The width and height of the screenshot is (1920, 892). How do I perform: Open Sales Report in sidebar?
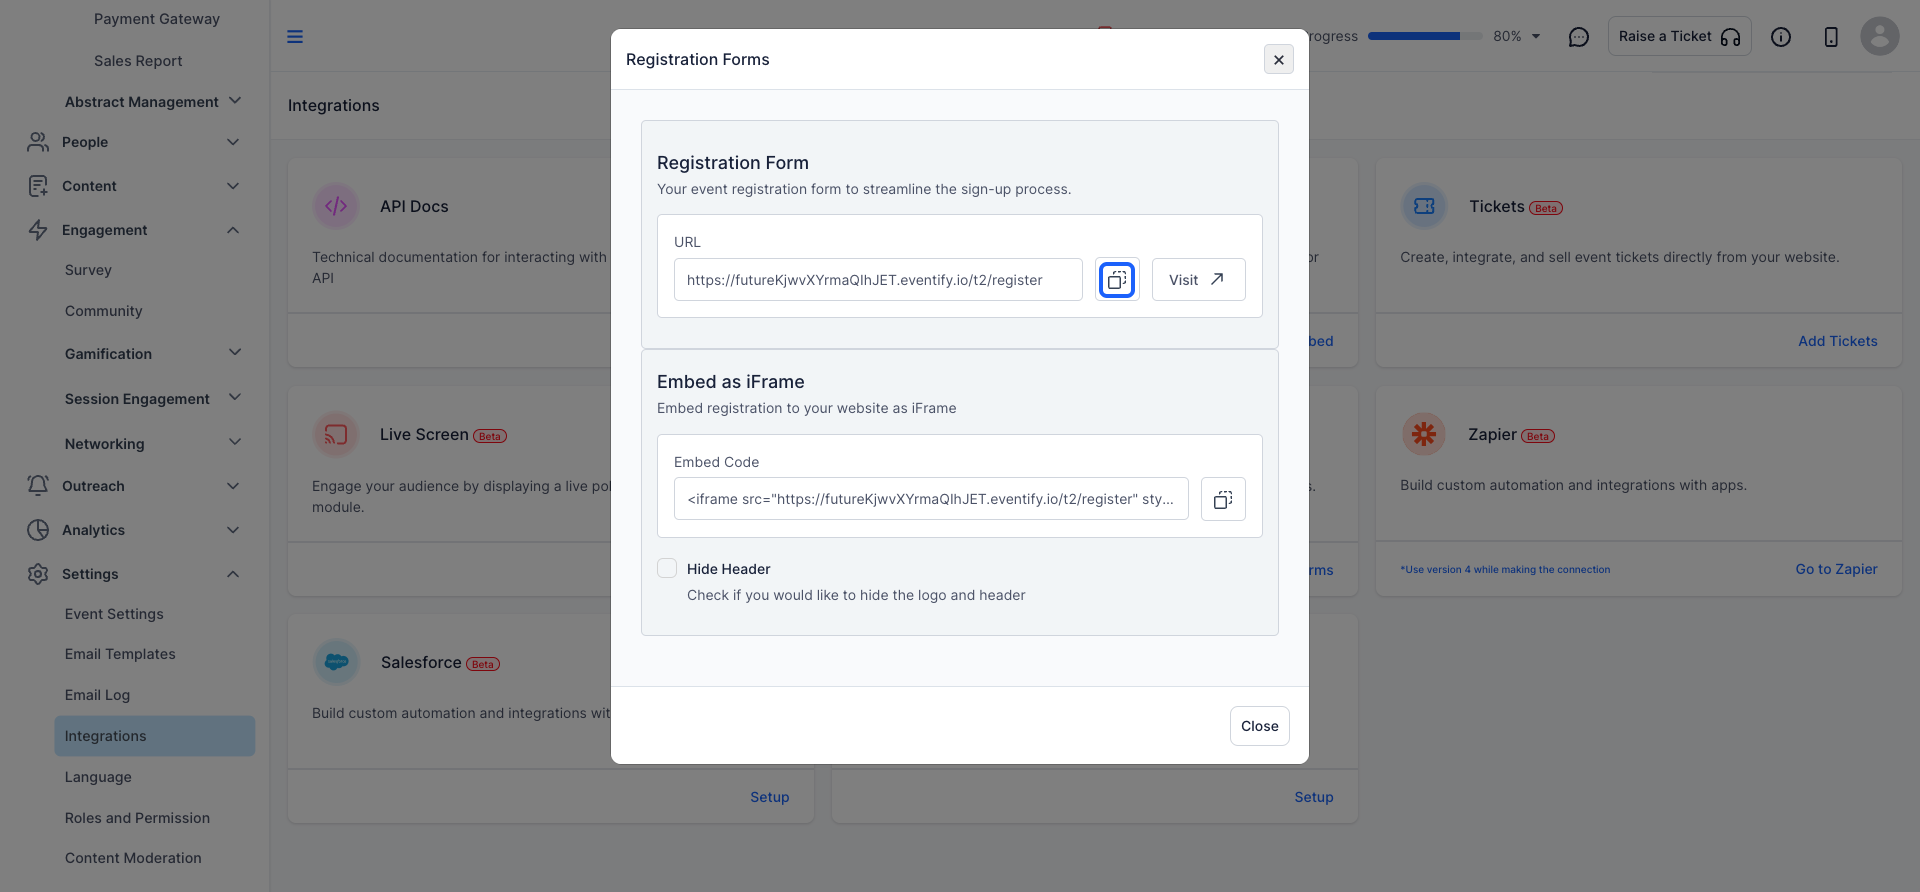[x=138, y=61]
